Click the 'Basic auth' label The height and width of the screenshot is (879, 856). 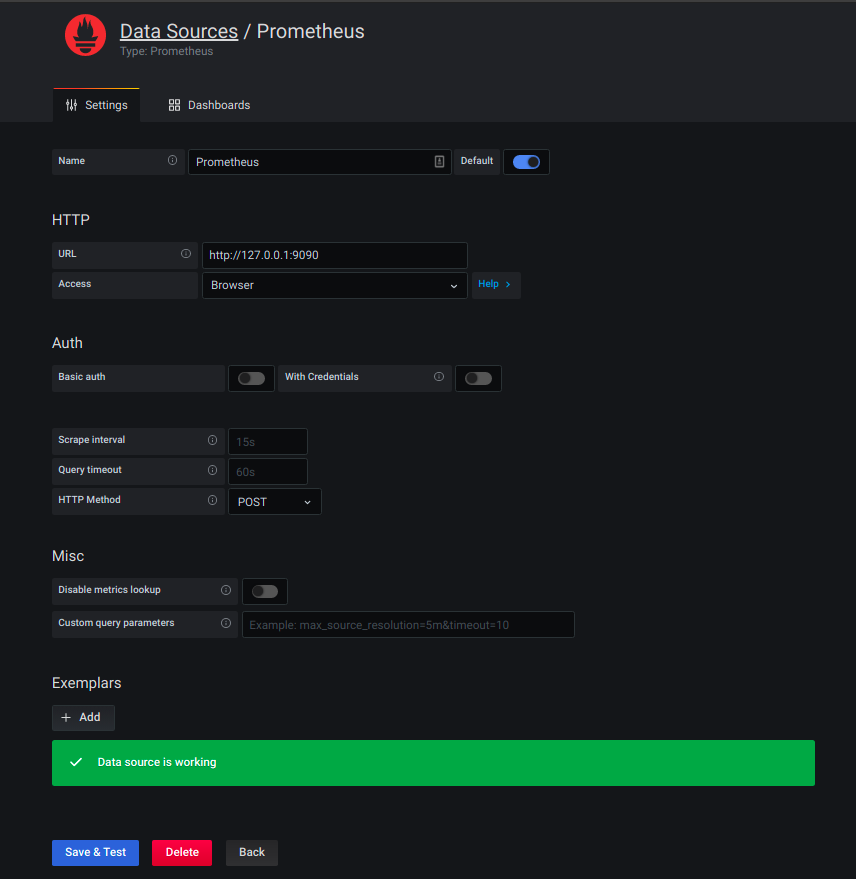click(82, 377)
